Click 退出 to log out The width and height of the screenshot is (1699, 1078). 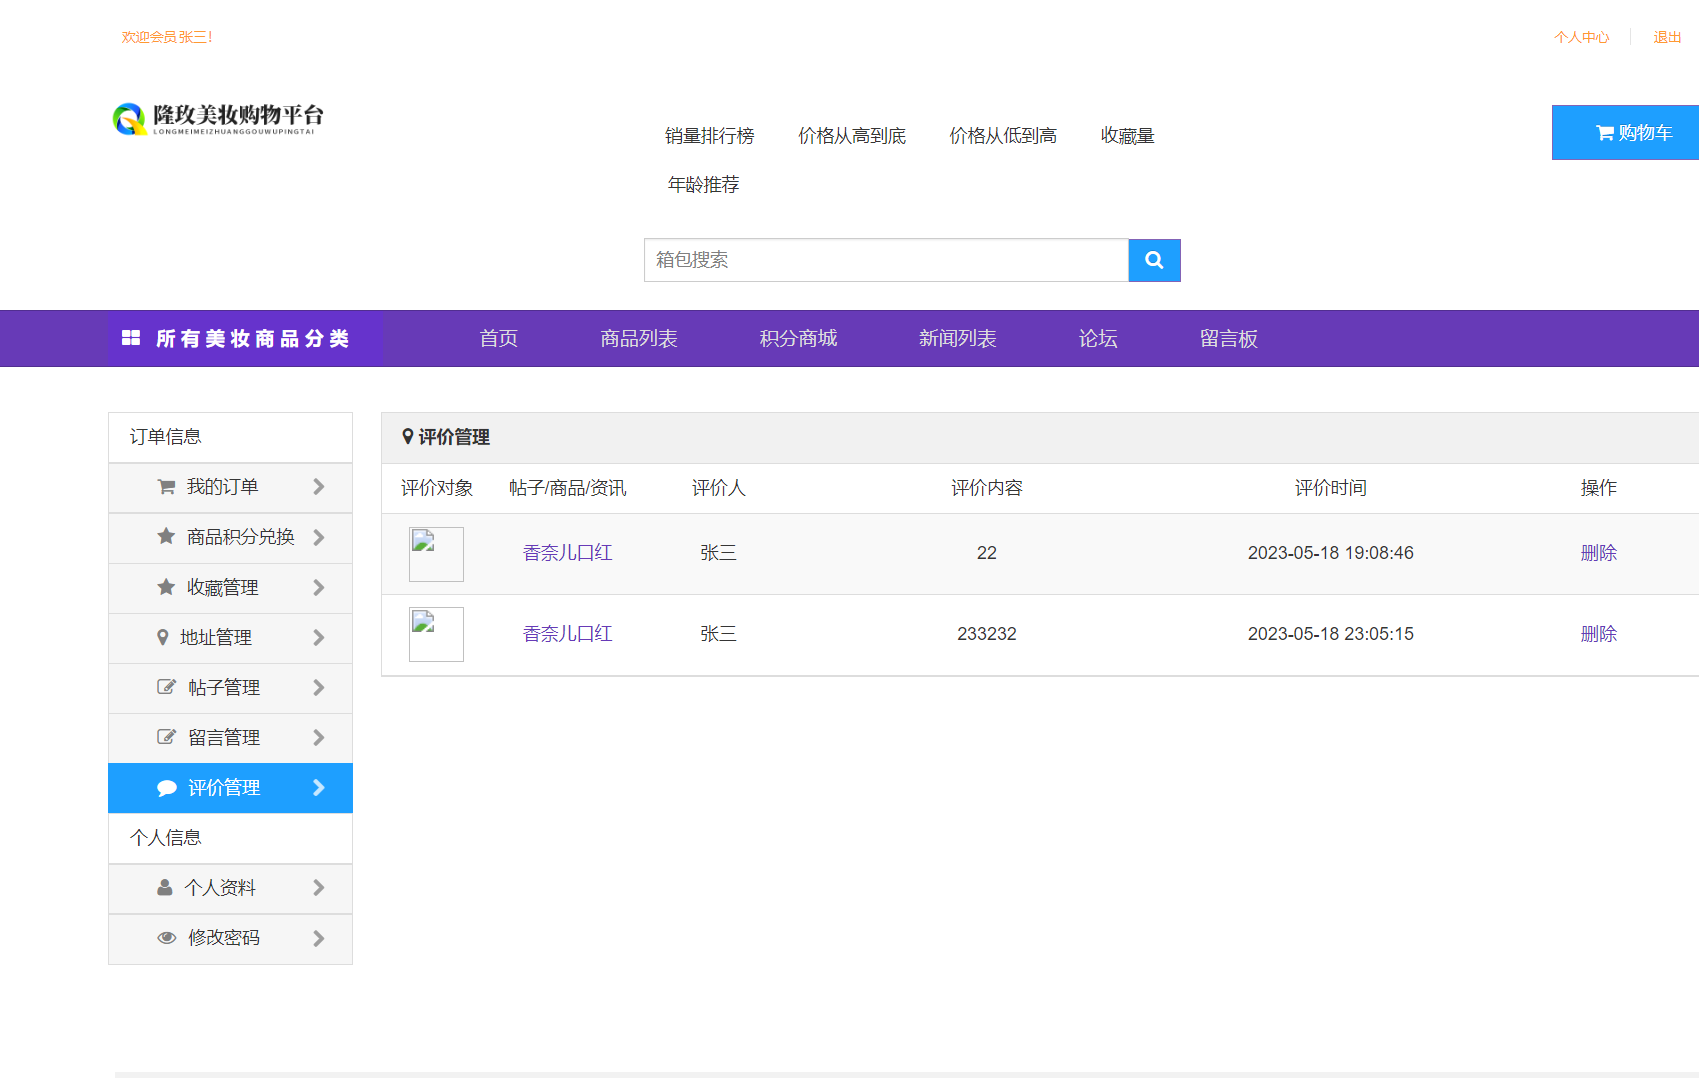1667,37
